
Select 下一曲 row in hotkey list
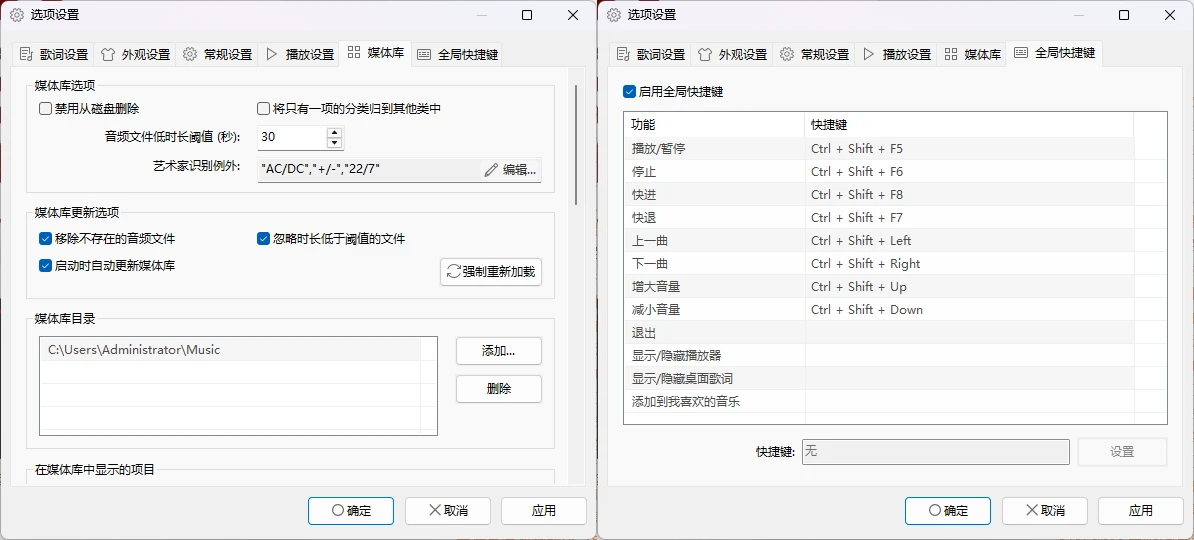(879, 264)
